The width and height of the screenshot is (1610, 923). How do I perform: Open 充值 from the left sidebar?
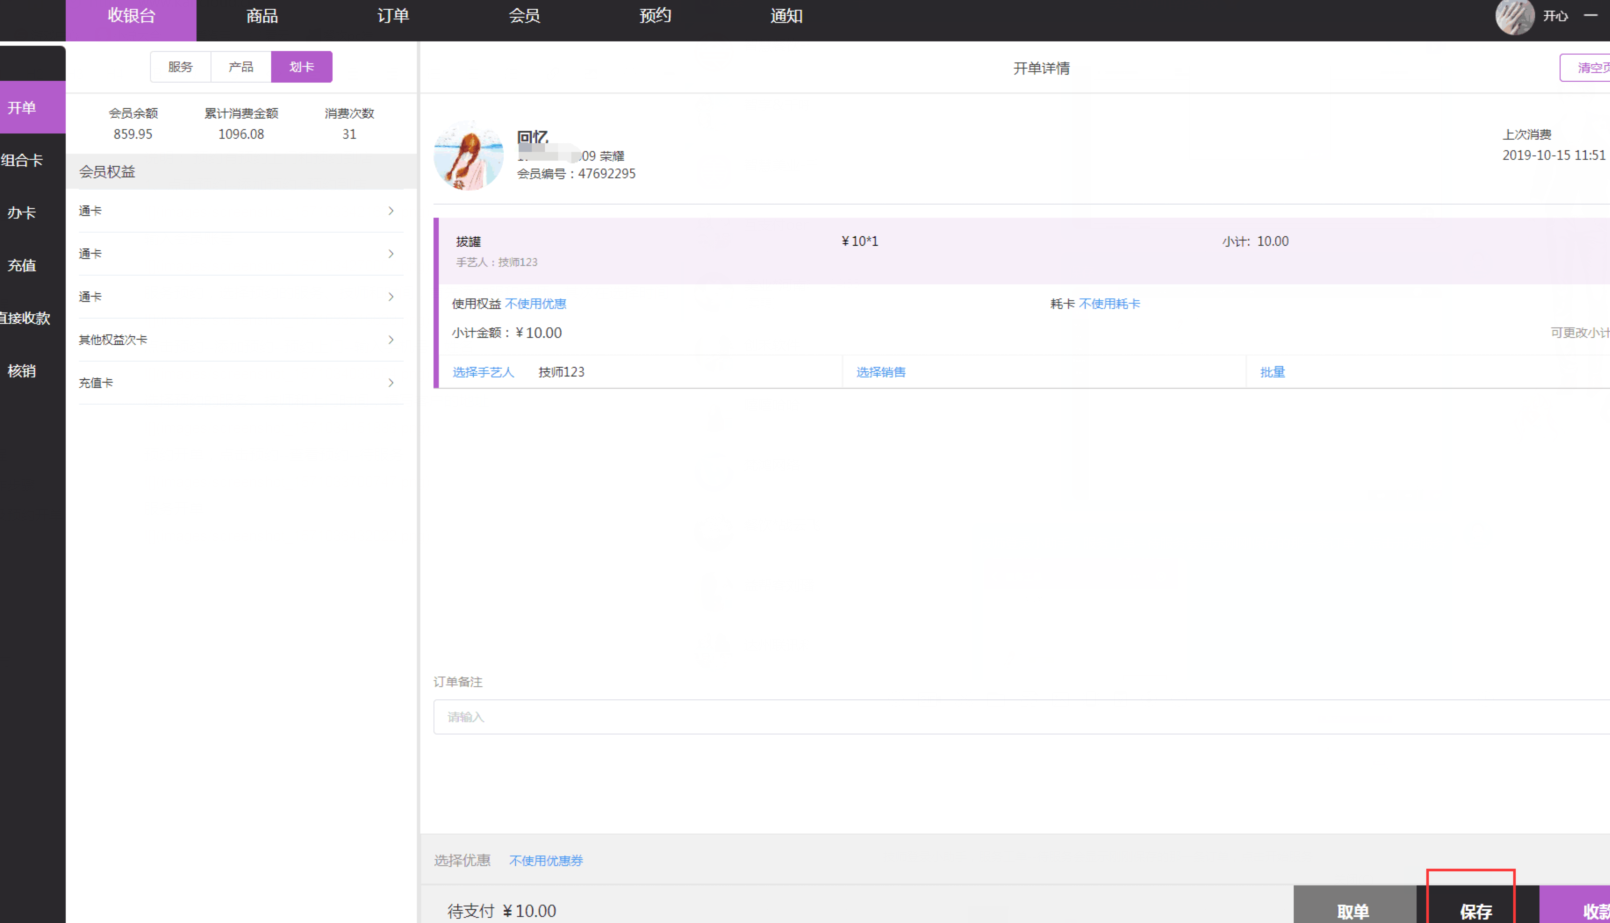[22, 266]
